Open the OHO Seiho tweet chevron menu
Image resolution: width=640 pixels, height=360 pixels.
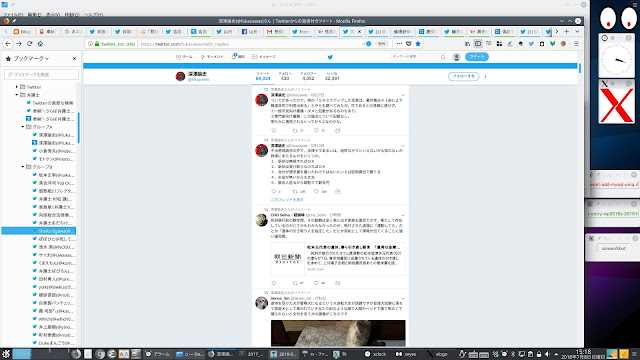[403, 215]
